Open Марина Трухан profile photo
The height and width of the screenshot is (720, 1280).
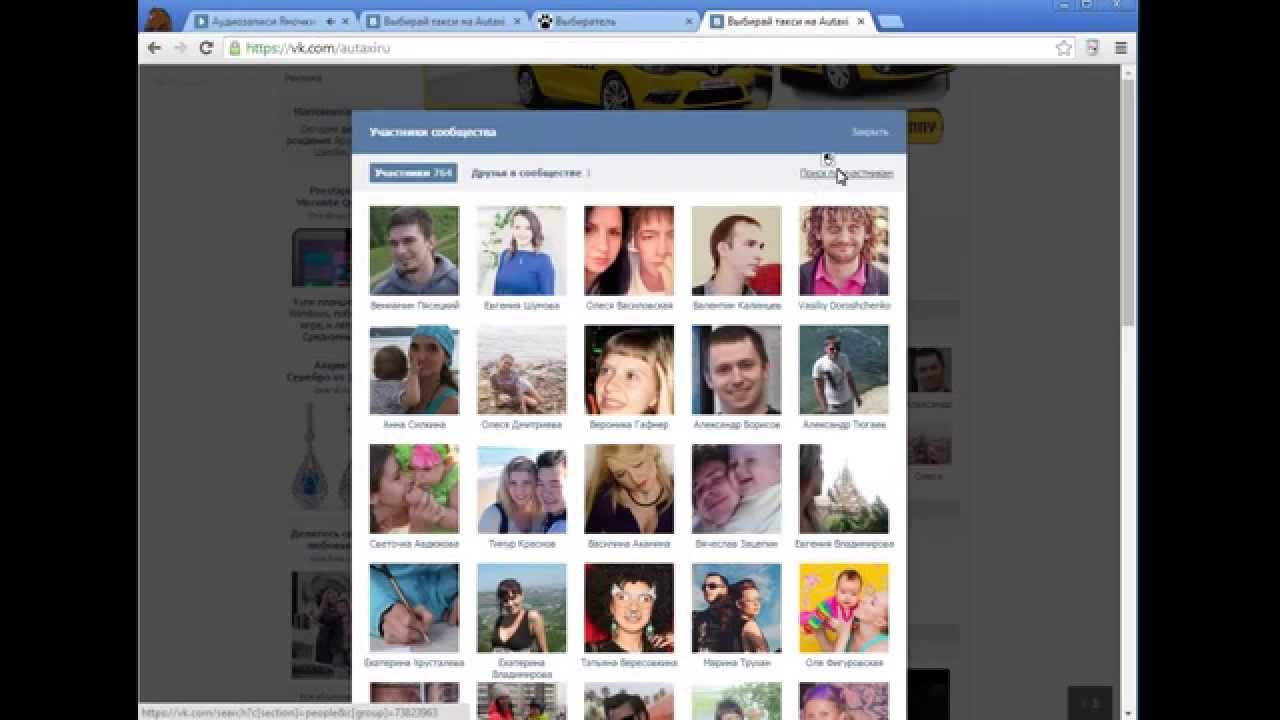736,608
